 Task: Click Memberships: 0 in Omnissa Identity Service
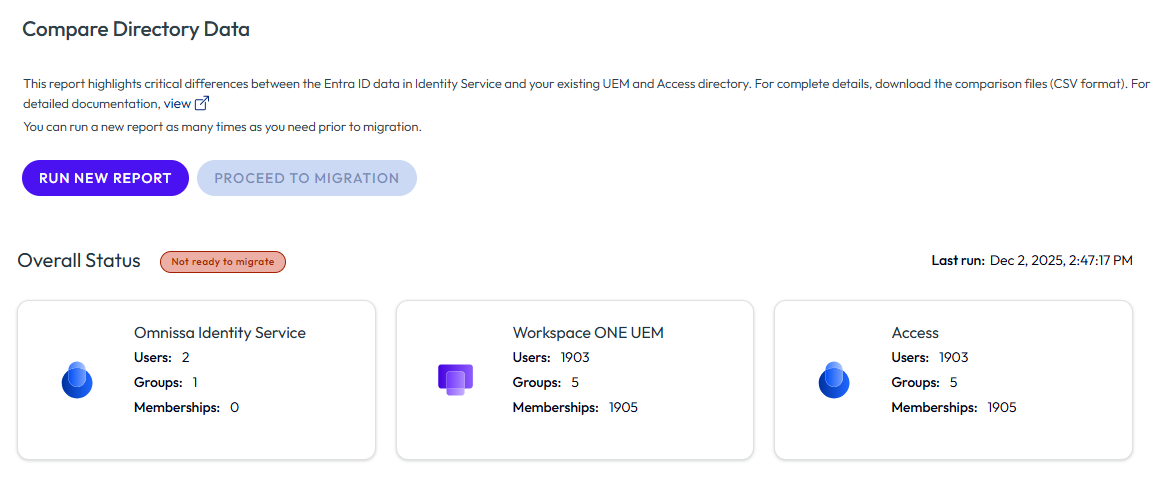tap(187, 407)
